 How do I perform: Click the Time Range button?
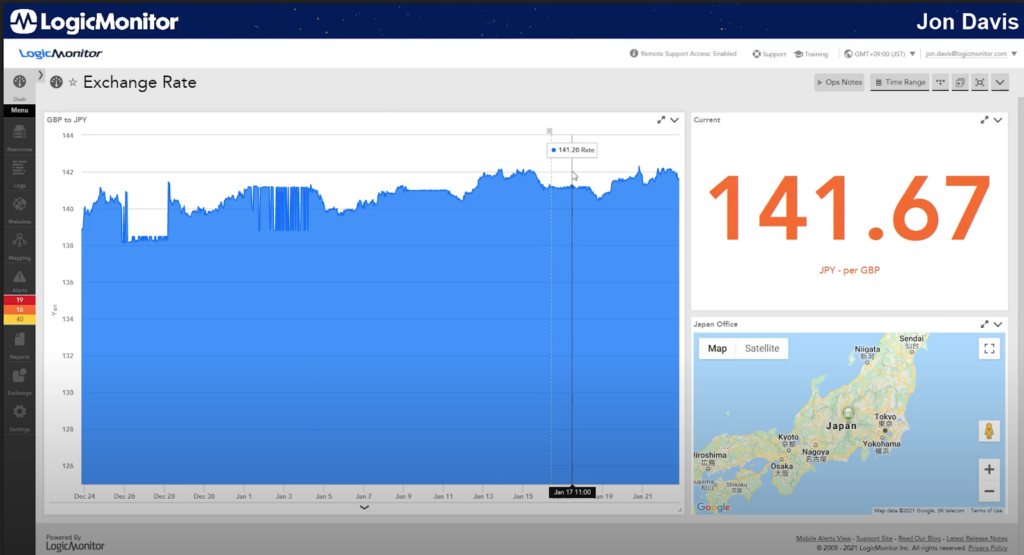[899, 82]
